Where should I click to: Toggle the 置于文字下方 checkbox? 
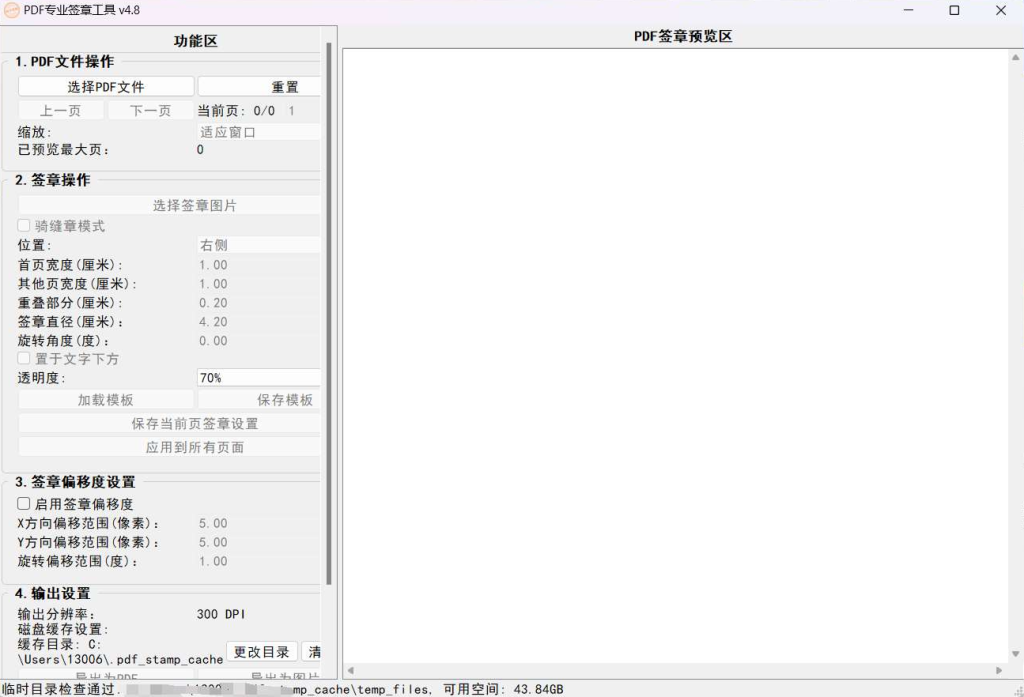[x=24, y=358]
